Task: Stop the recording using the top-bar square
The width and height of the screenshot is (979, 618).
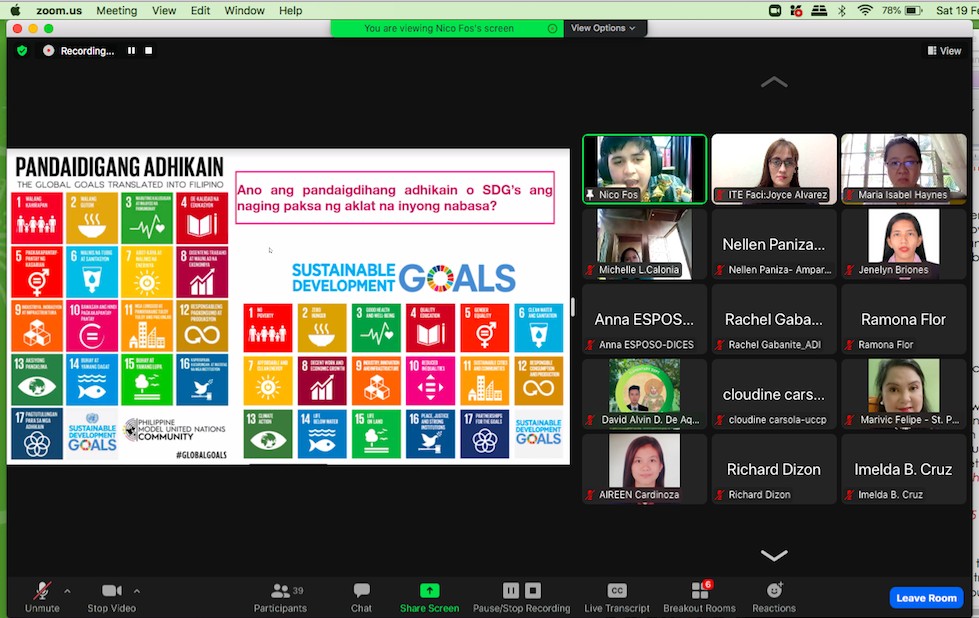Action: click(149, 51)
